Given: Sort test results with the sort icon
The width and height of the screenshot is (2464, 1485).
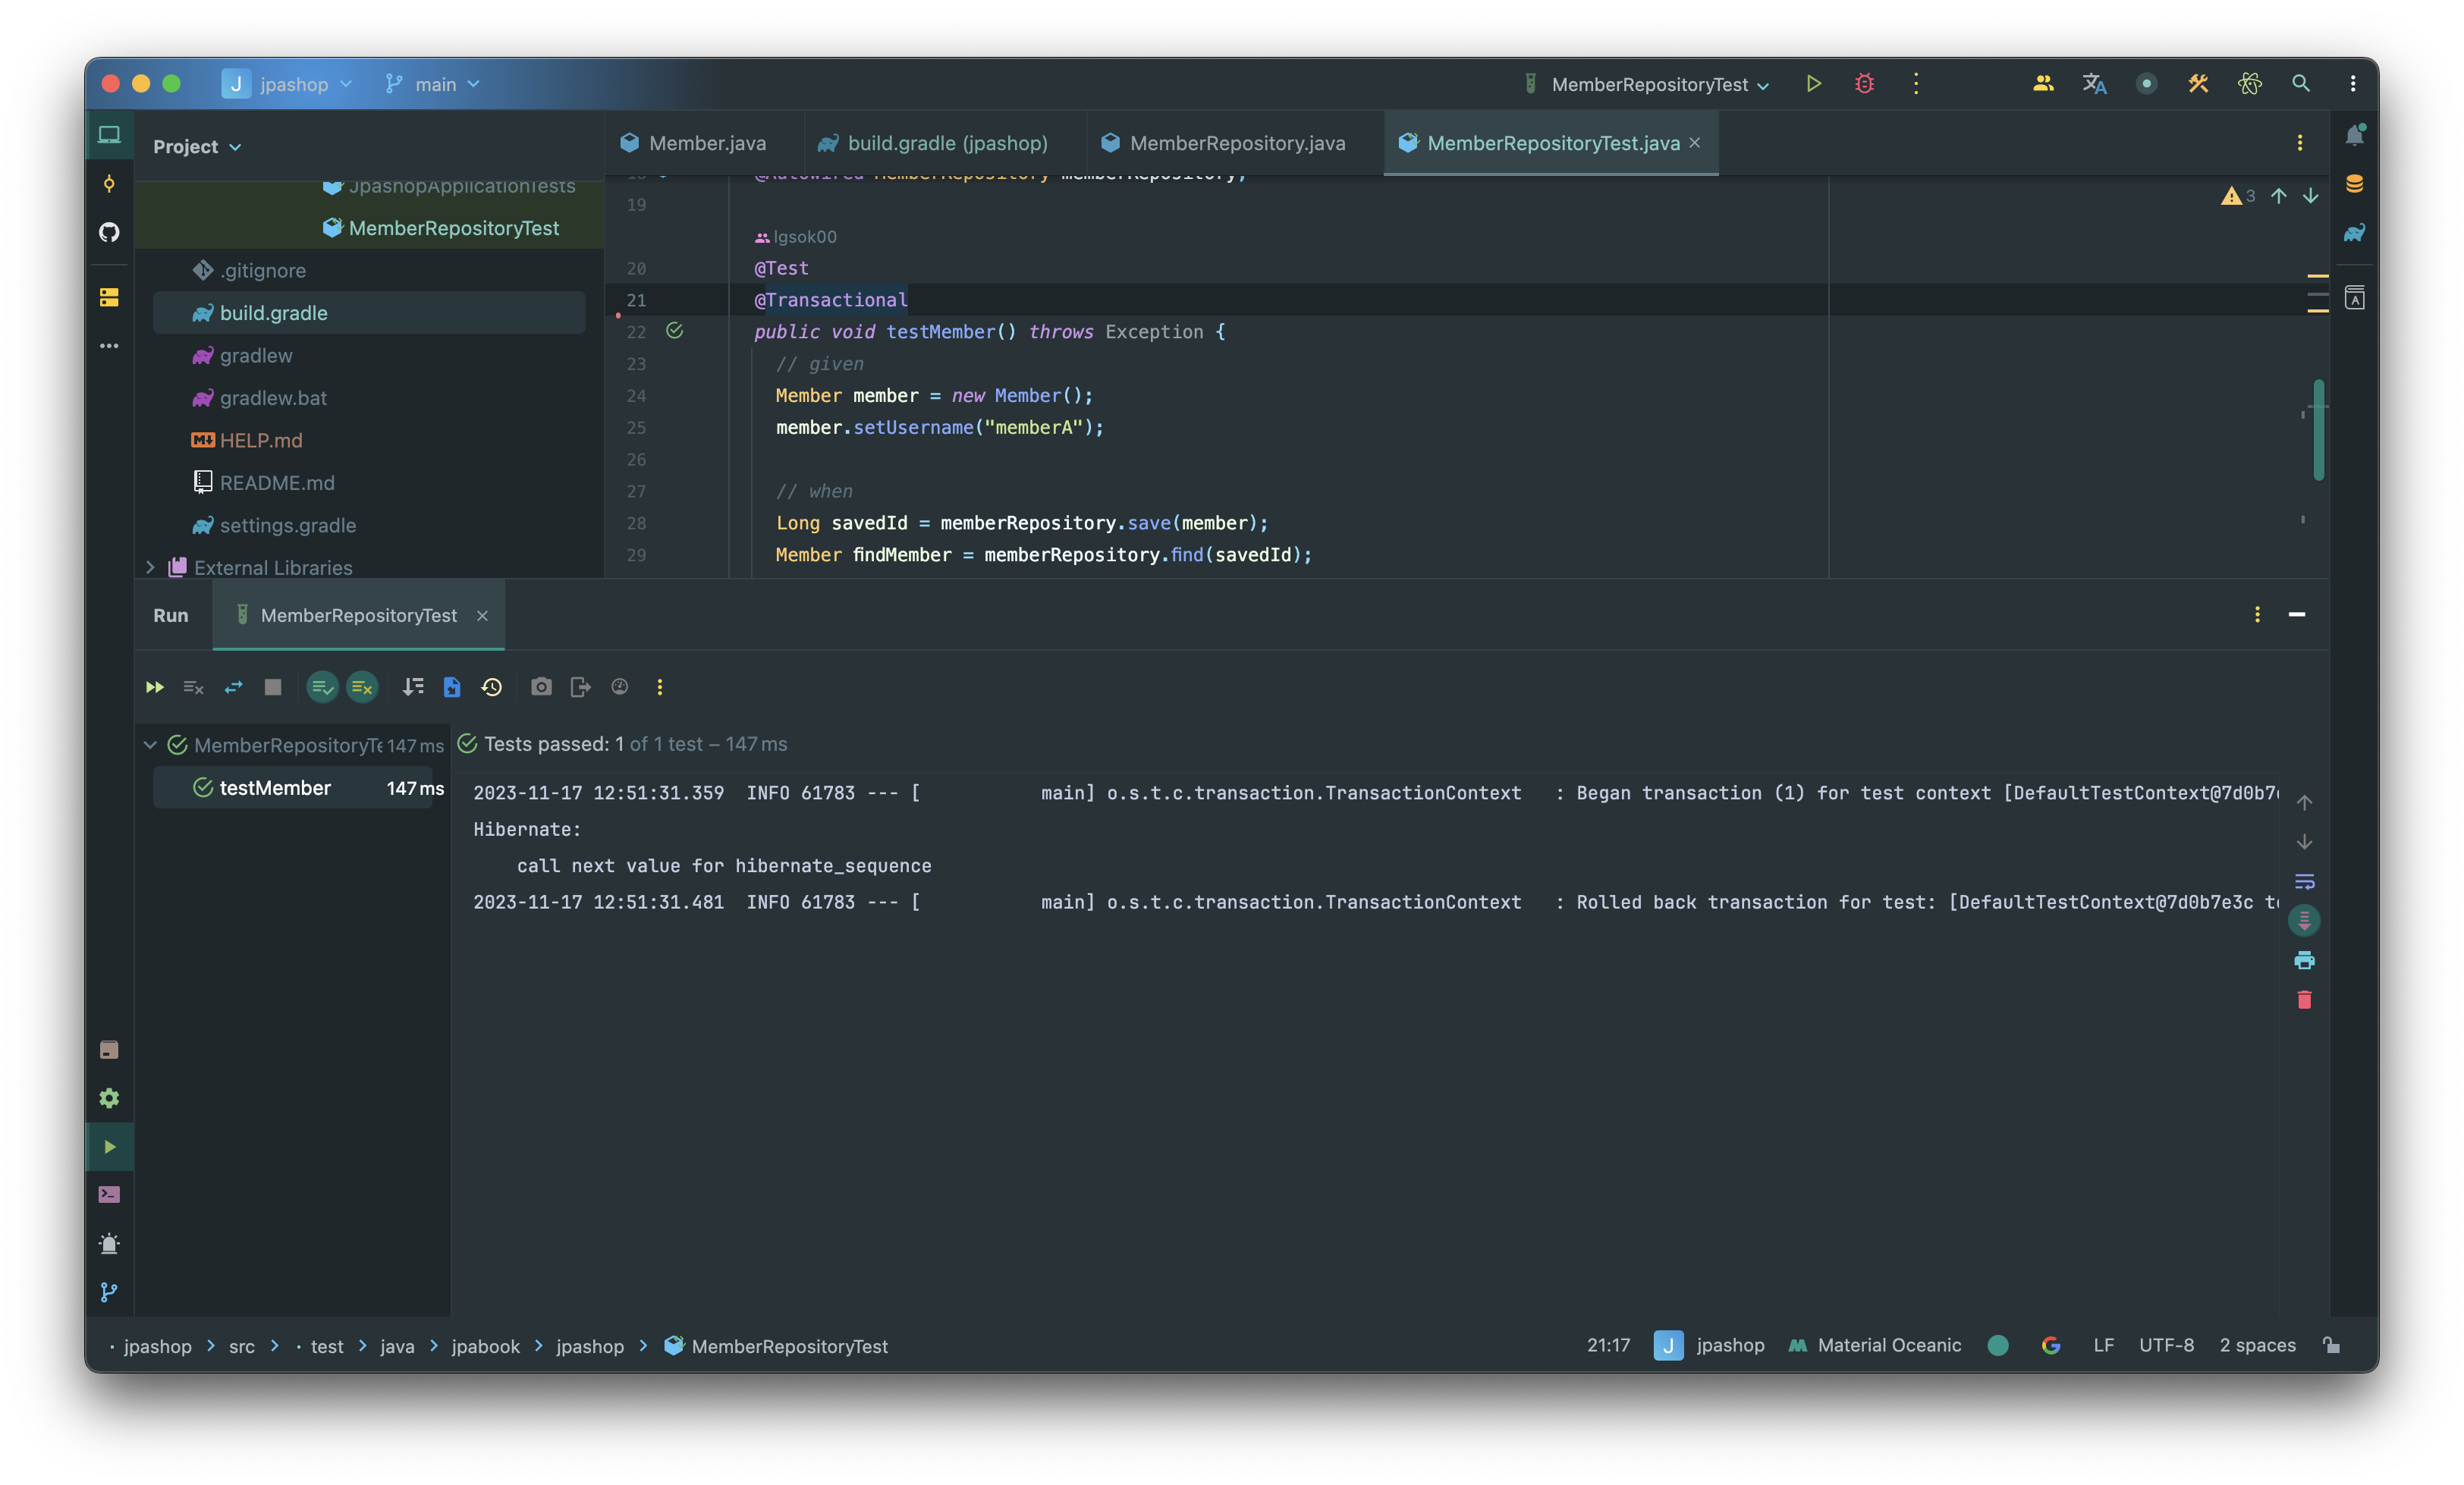Looking at the screenshot, I should coord(412,687).
